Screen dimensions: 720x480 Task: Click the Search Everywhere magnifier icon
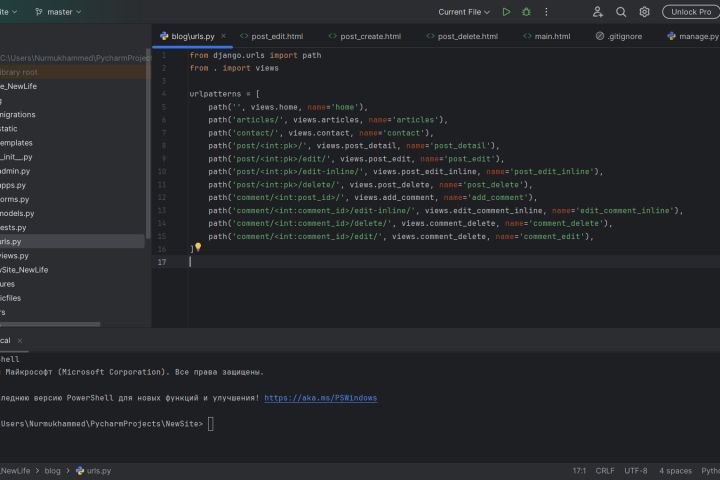pyautogui.click(x=621, y=12)
